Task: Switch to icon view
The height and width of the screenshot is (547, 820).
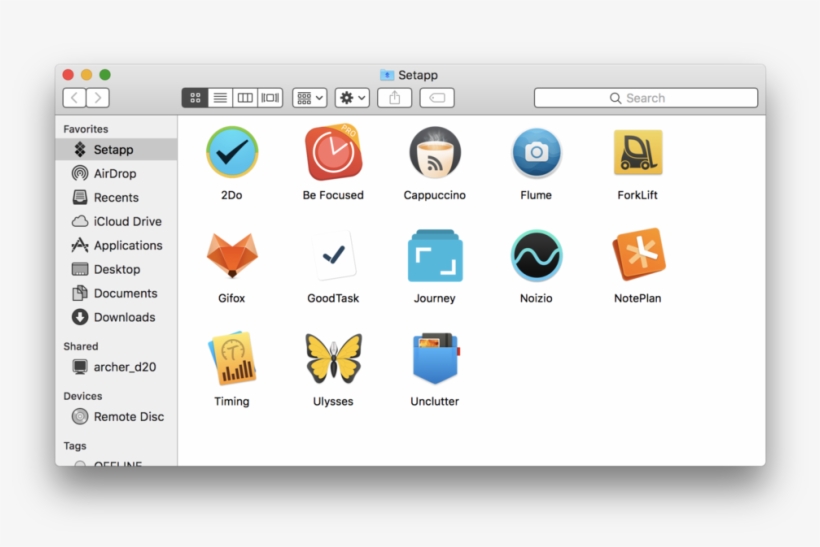Action: pos(195,98)
